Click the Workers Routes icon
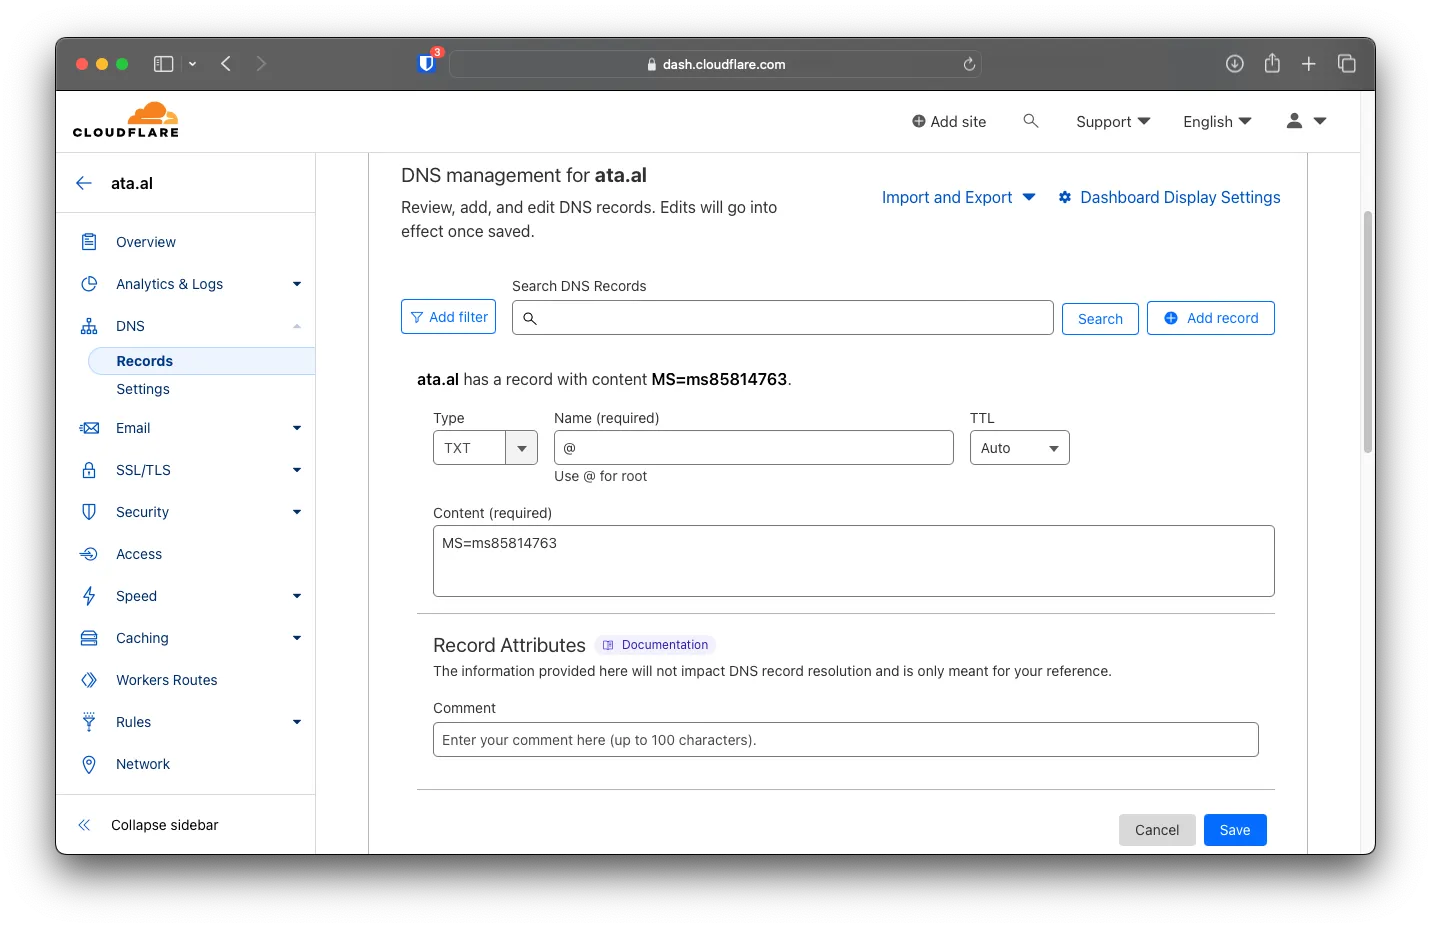Viewport: 1431px width, 928px height. tap(89, 680)
